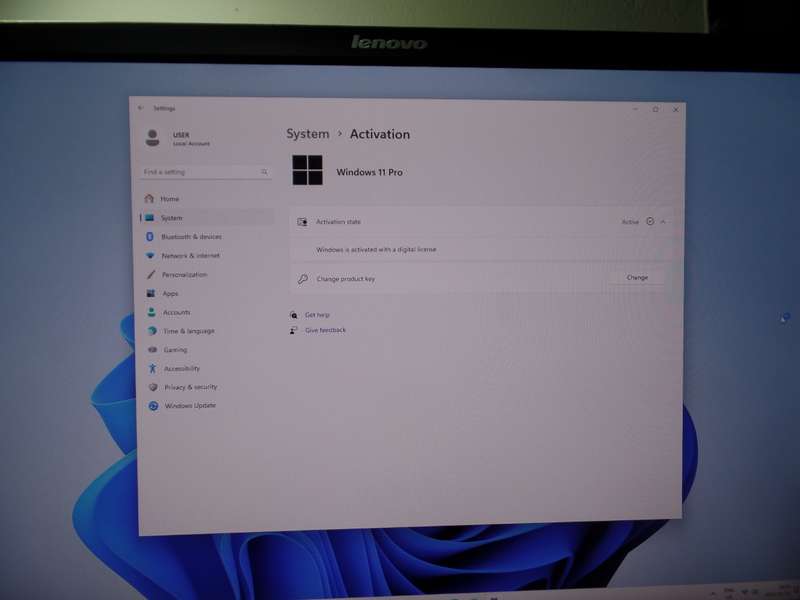Minimize the Settings window
Screen dimensions: 800x600
(x=636, y=109)
